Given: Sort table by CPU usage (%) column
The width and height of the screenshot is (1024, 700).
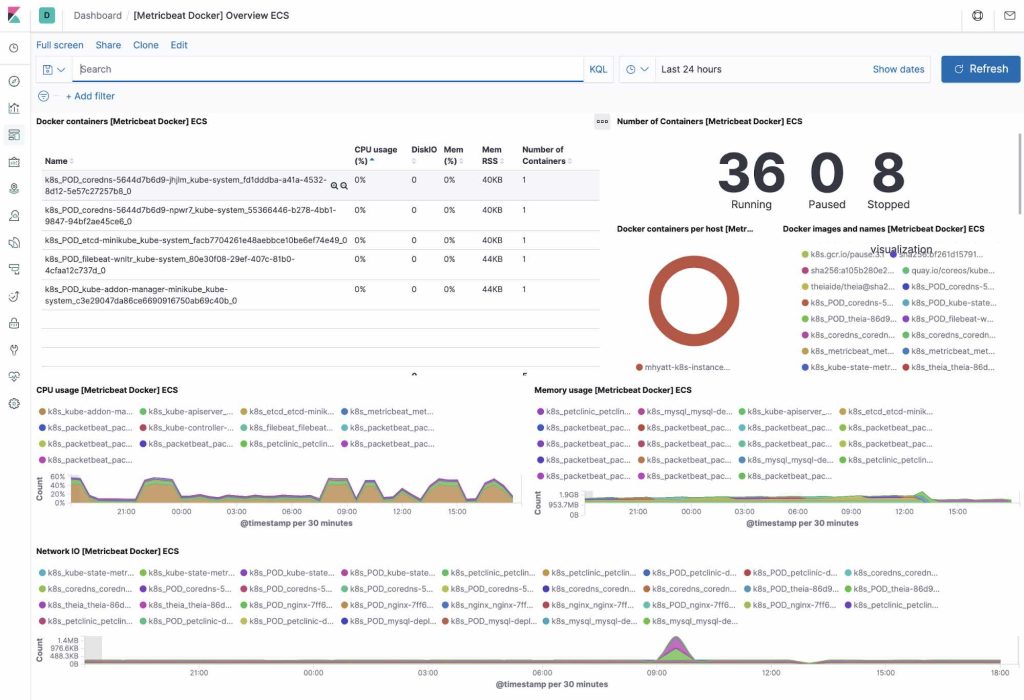Looking at the screenshot, I should pos(376,155).
